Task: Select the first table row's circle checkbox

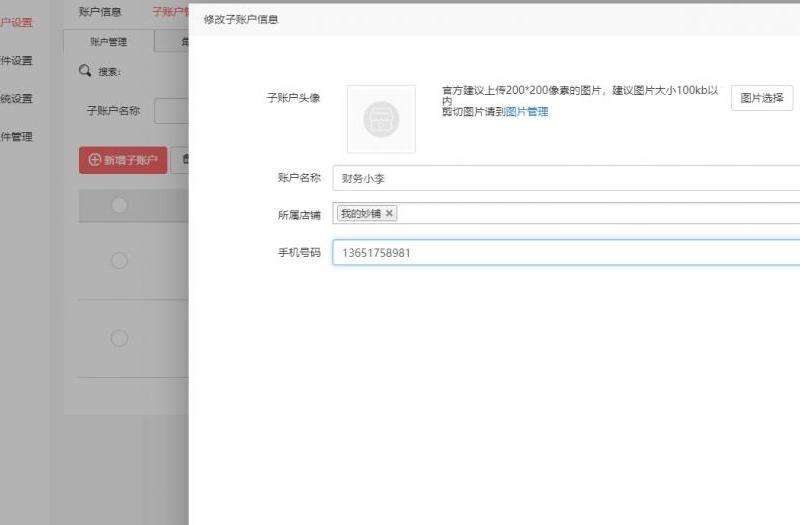Action: pyautogui.click(x=119, y=261)
